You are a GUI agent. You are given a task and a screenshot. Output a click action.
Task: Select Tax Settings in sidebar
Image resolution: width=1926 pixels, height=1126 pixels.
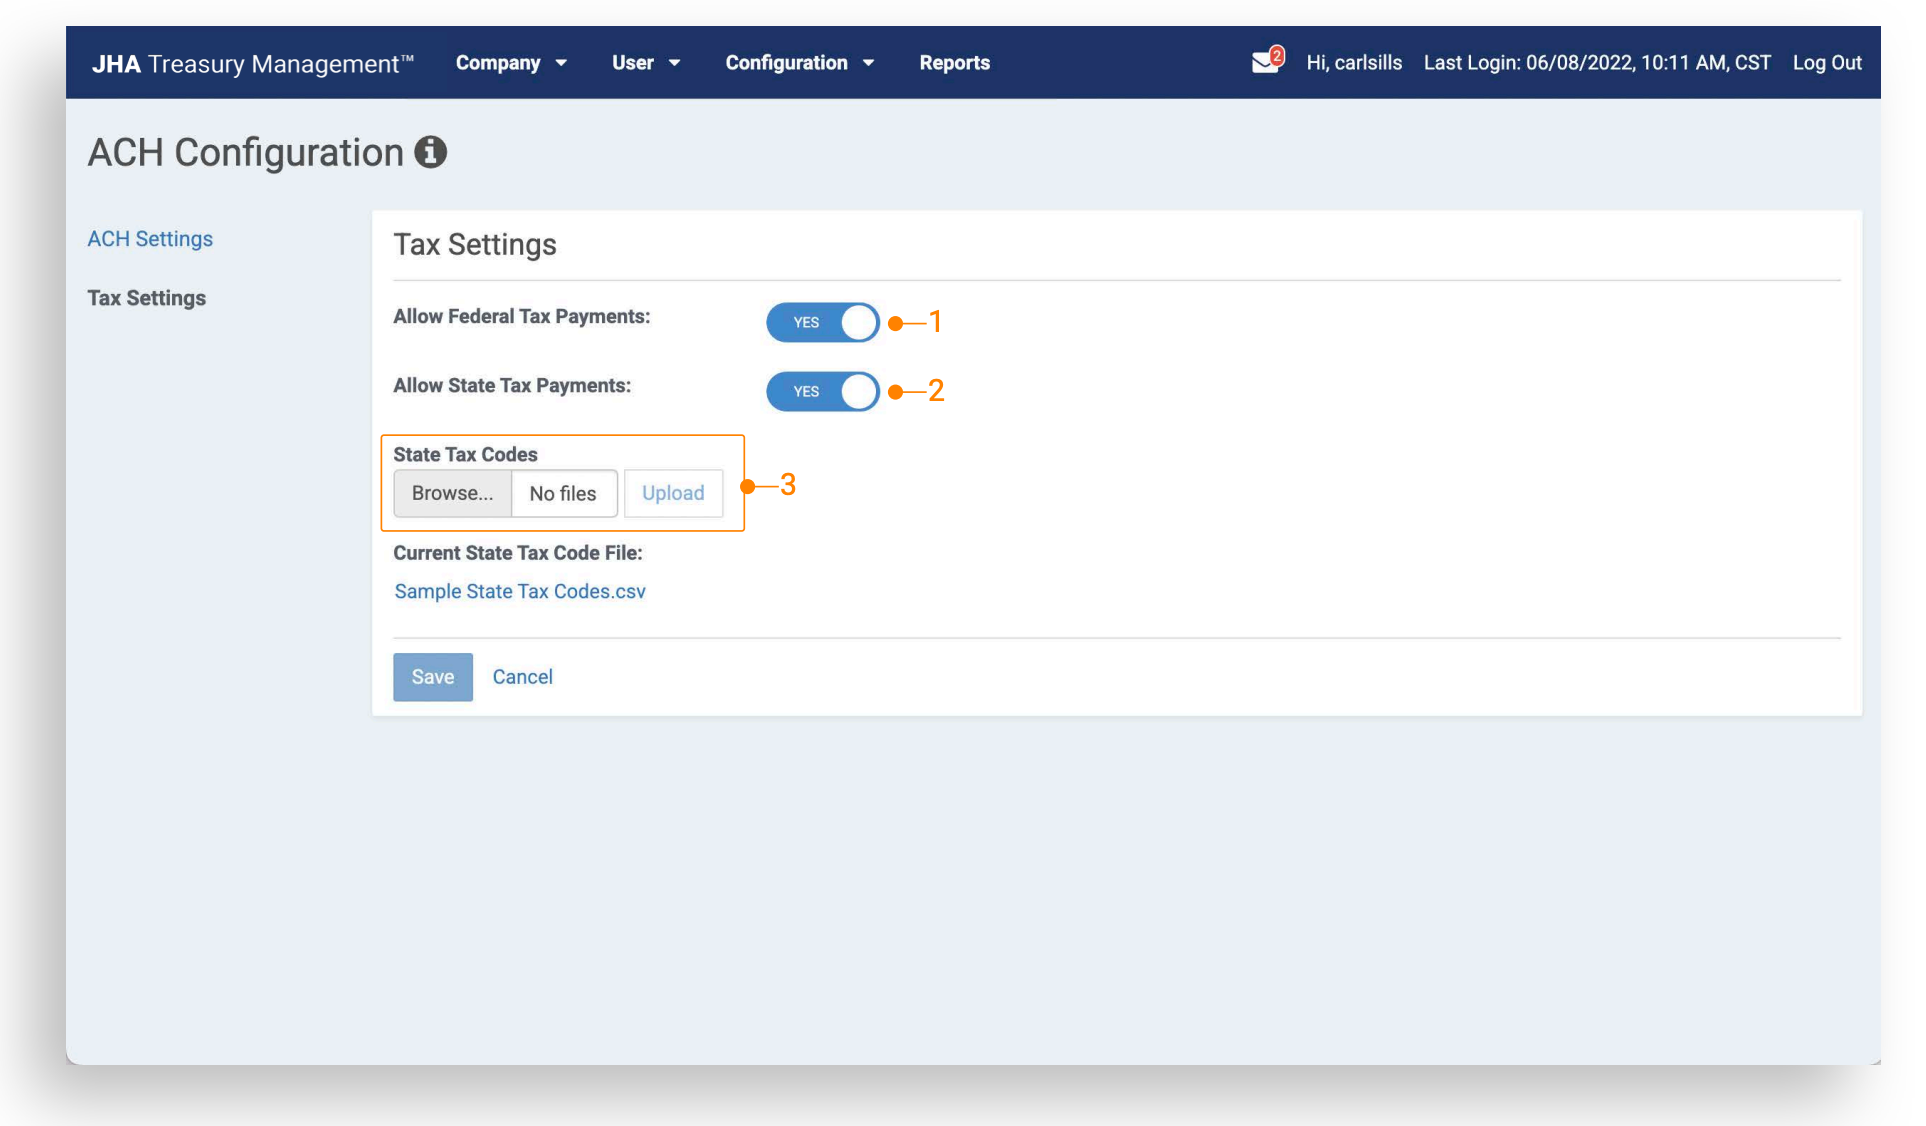click(x=146, y=298)
